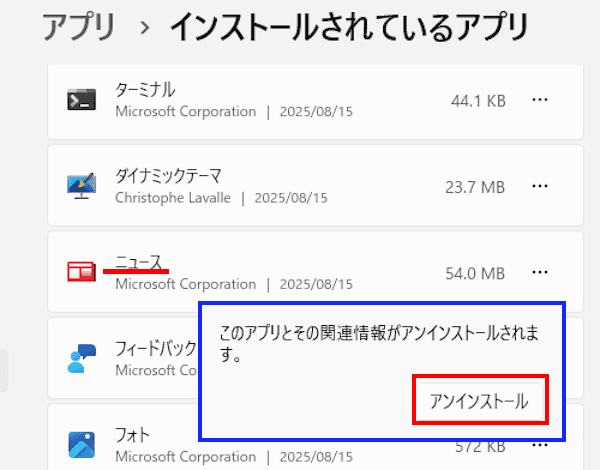The image size is (600, 470).
Task: Click Christophe Lavalle publisher text
Action: coord(173,198)
